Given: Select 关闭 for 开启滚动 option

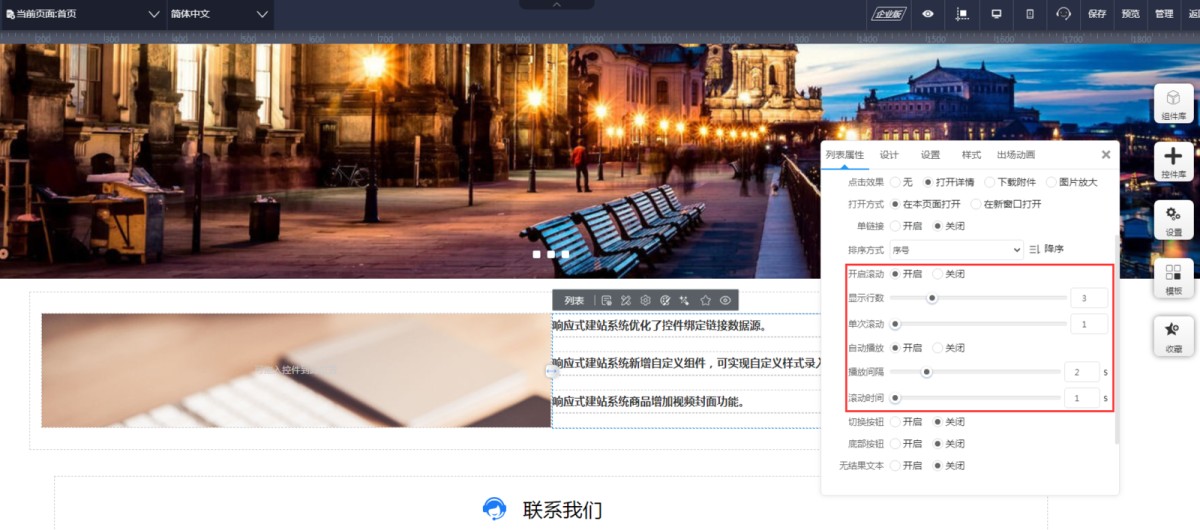Looking at the screenshot, I should [938, 274].
